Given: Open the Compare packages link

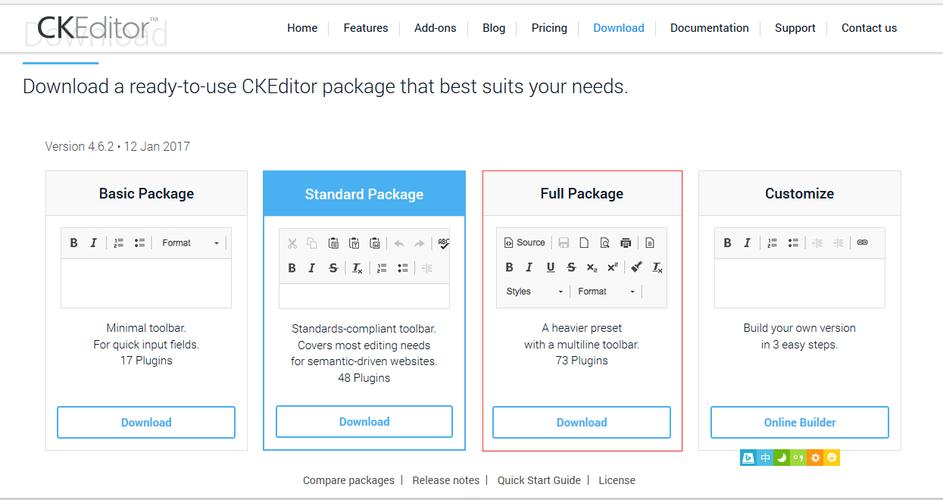Looking at the screenshot, I should tap(348, 480).
